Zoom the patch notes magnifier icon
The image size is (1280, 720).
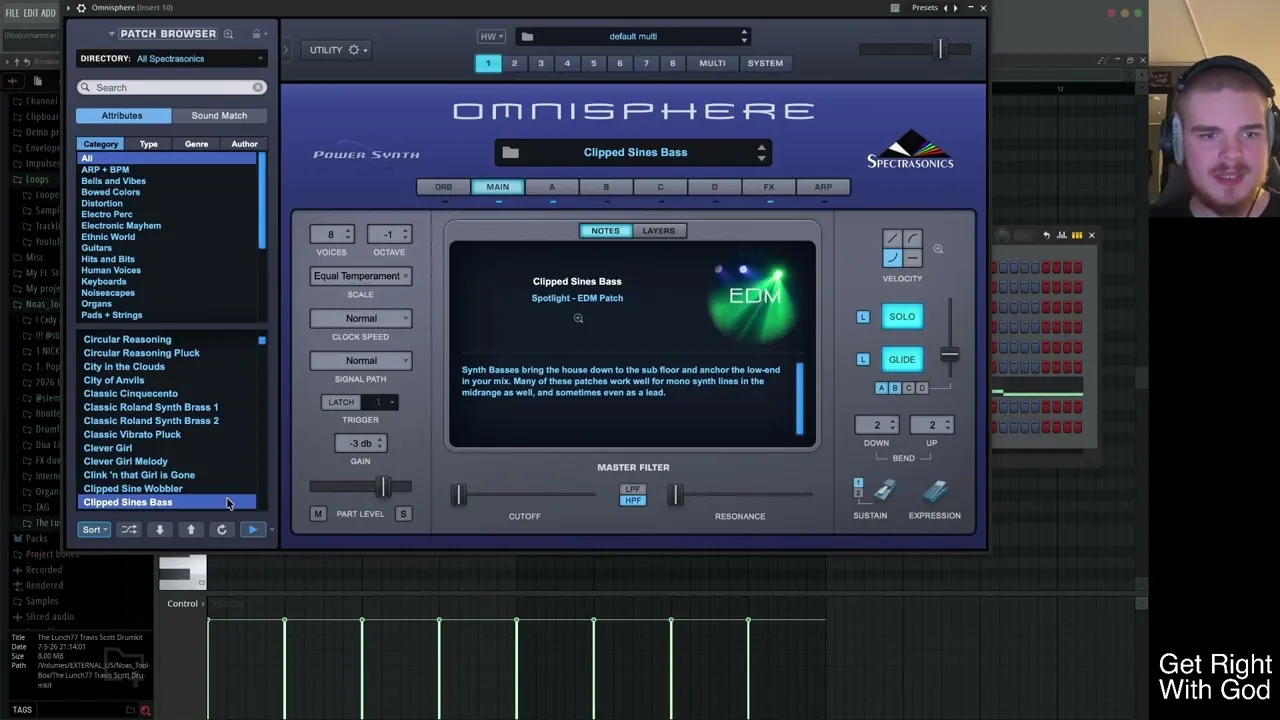pyautogui.click(x=578, y=318)
